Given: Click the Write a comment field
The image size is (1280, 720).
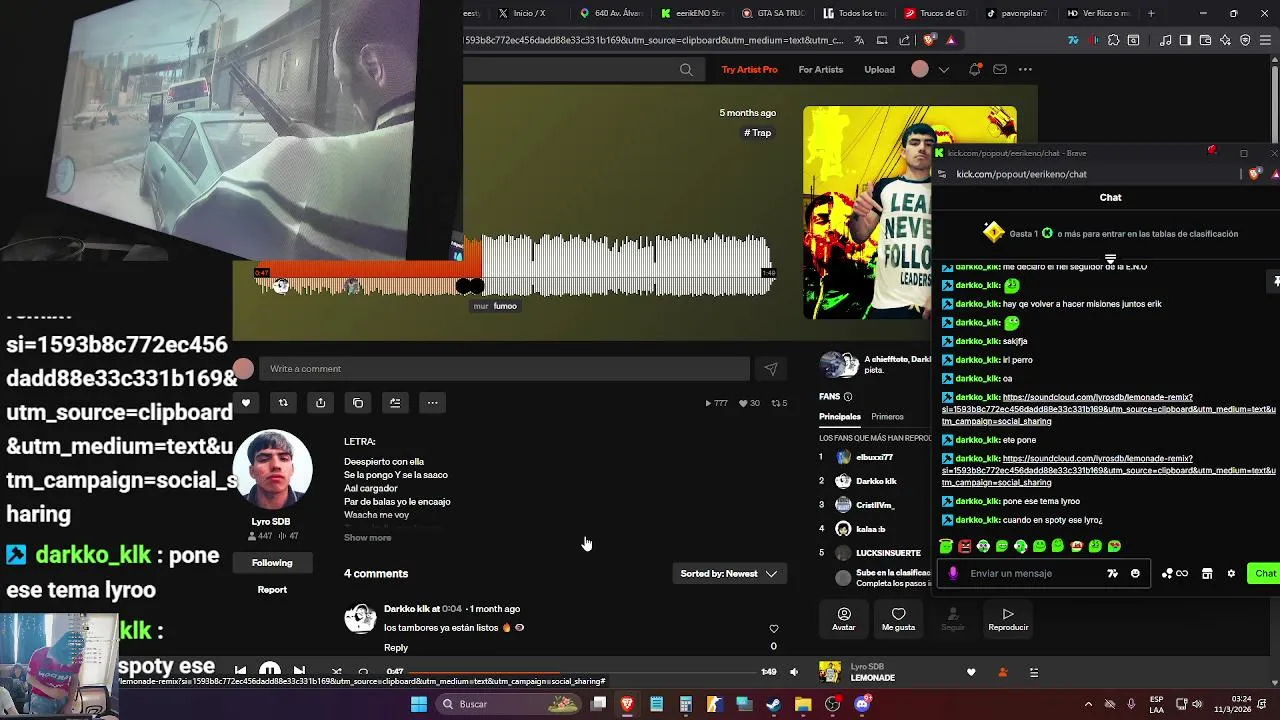Looking at the screenshot, I should 505,369.
